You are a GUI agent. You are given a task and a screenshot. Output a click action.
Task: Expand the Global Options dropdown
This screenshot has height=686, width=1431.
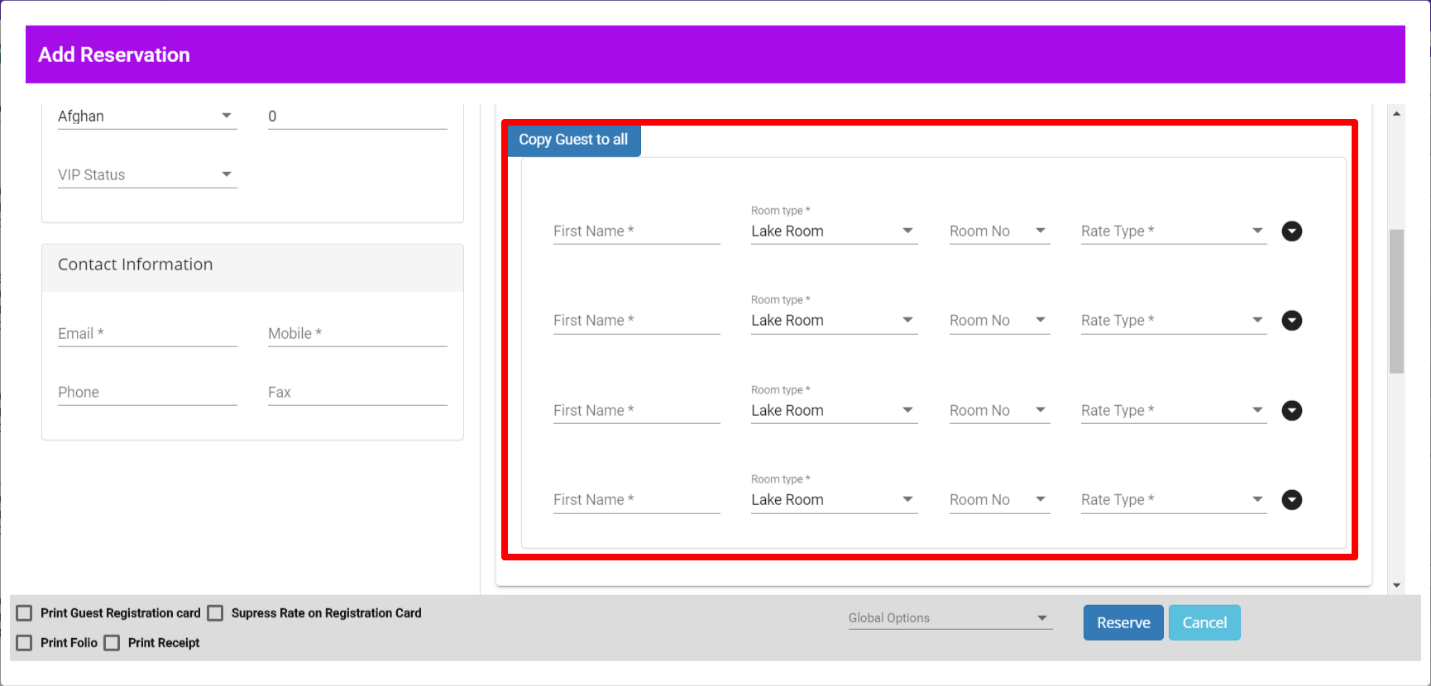[x=949, y=618]
